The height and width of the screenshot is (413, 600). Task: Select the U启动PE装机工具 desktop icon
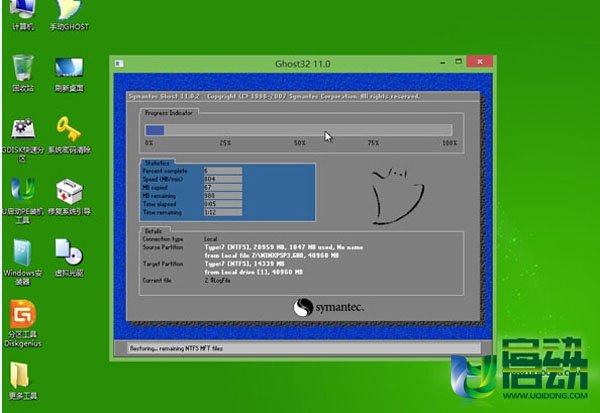[x=23, y=201]
